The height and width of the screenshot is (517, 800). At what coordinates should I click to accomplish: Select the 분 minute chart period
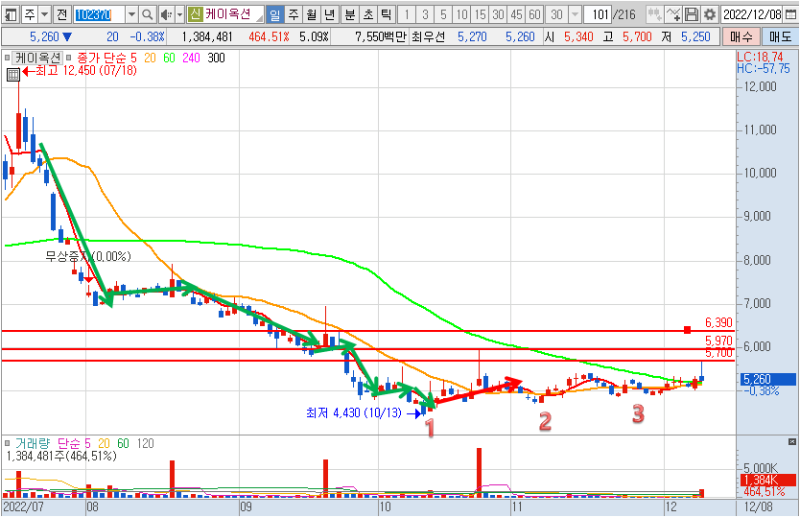[x=350, y=14]
